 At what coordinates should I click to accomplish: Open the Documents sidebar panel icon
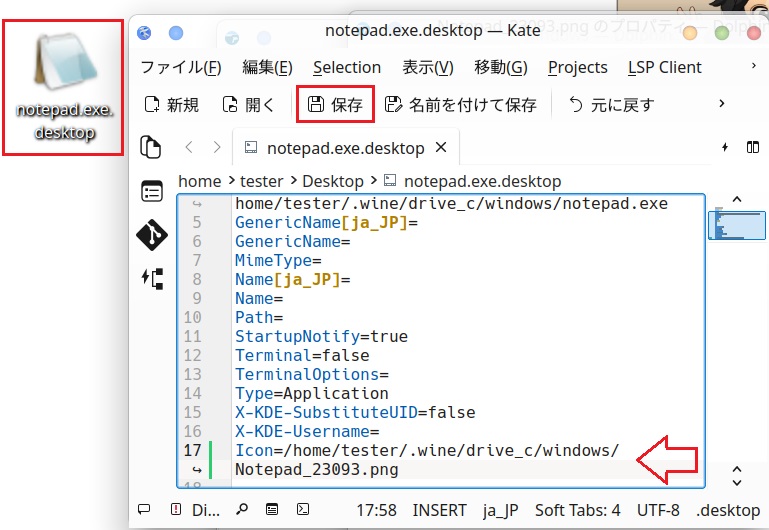(x=151, y=147)
